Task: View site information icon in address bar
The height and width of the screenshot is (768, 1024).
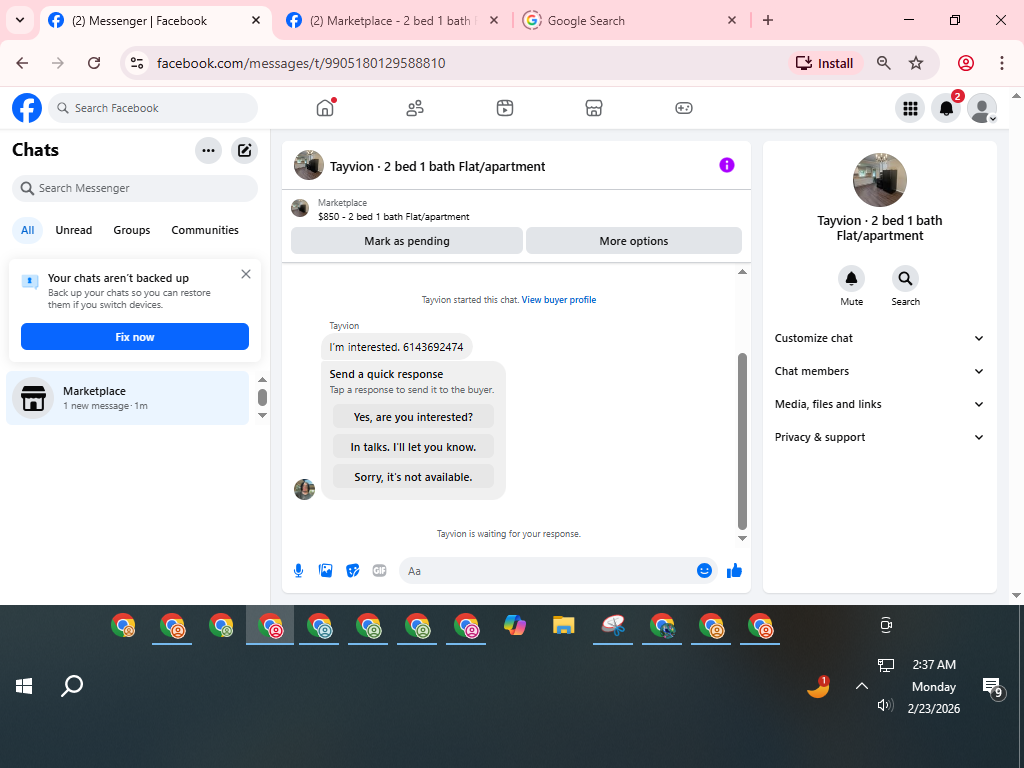Action: 136,63
